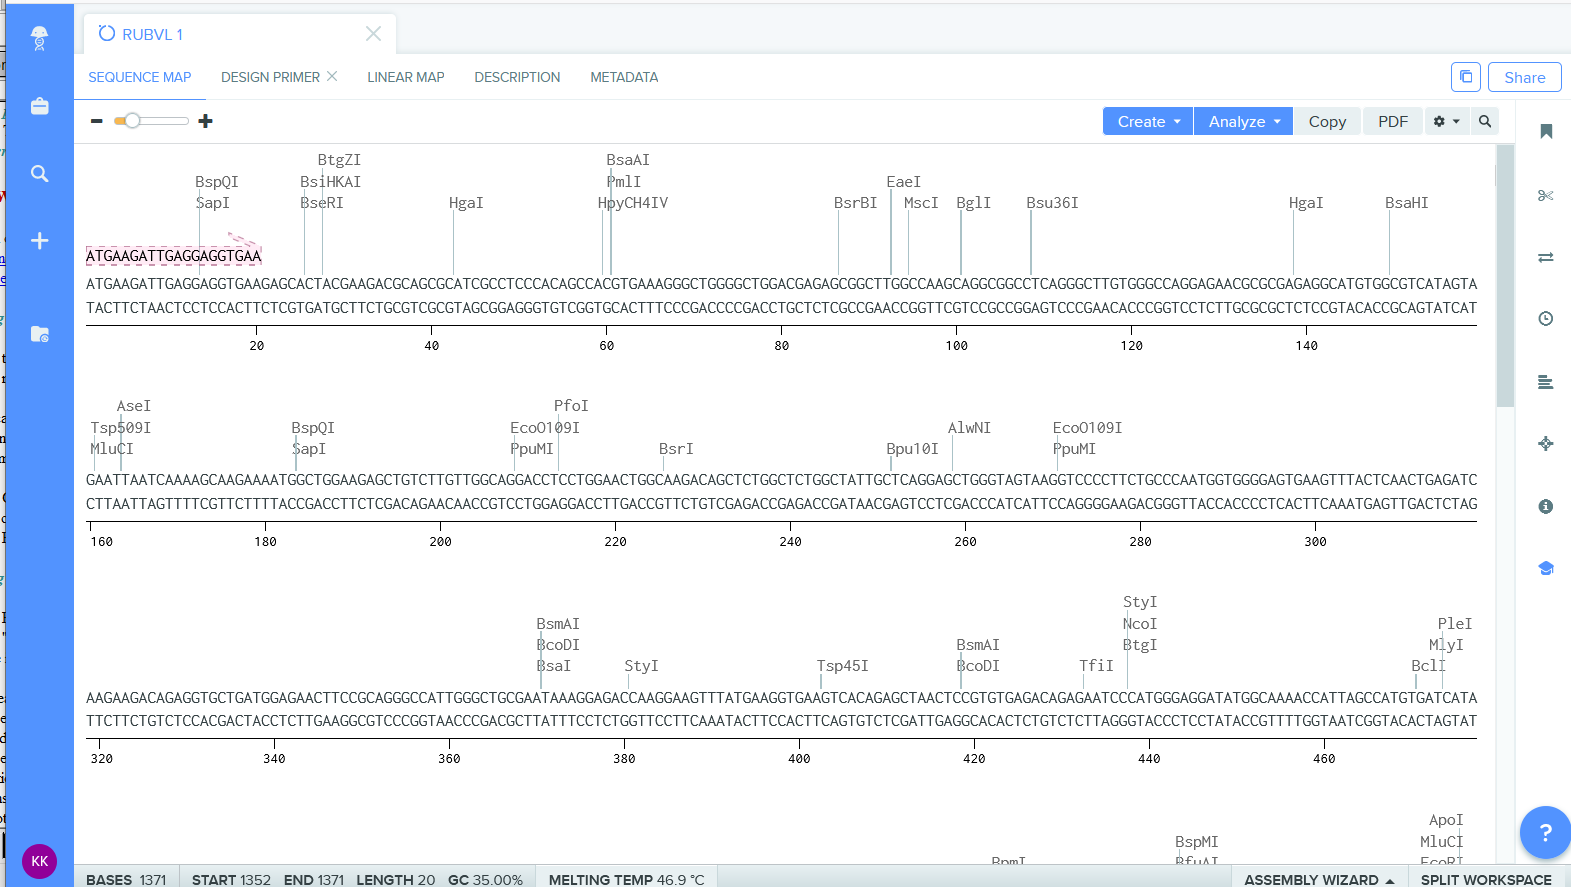Open the alignments panel icon
This screenshot has height=887, width=1571.
click(1545, 382)
